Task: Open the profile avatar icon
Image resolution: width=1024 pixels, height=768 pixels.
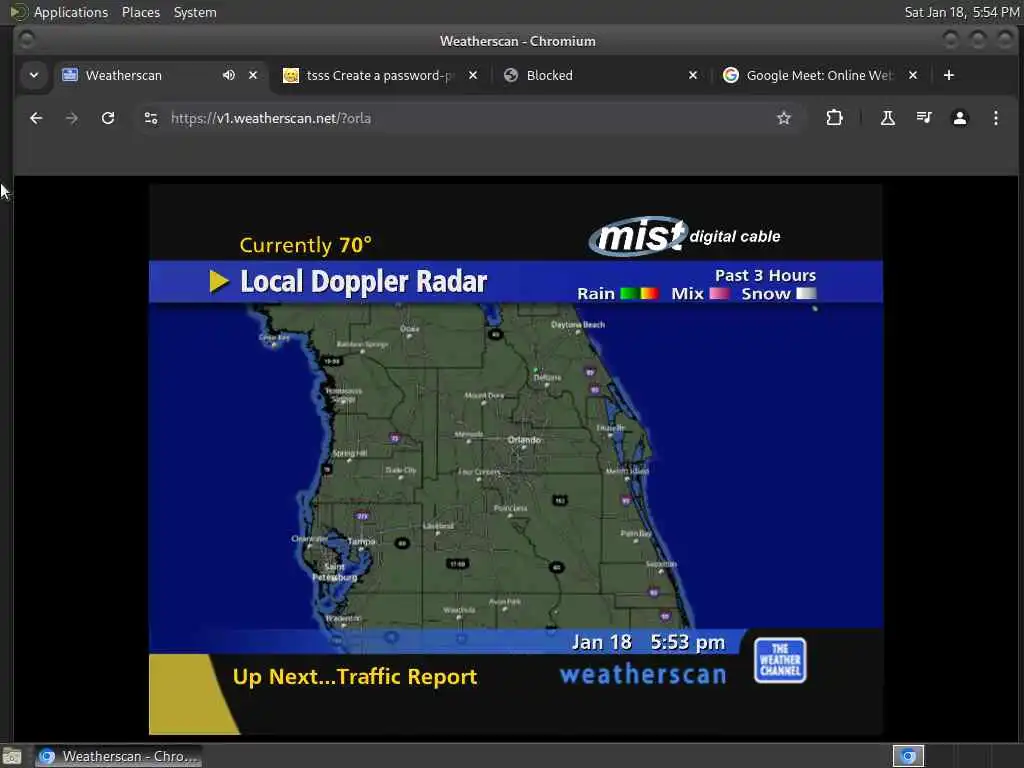Action: [x=959, y=118]
